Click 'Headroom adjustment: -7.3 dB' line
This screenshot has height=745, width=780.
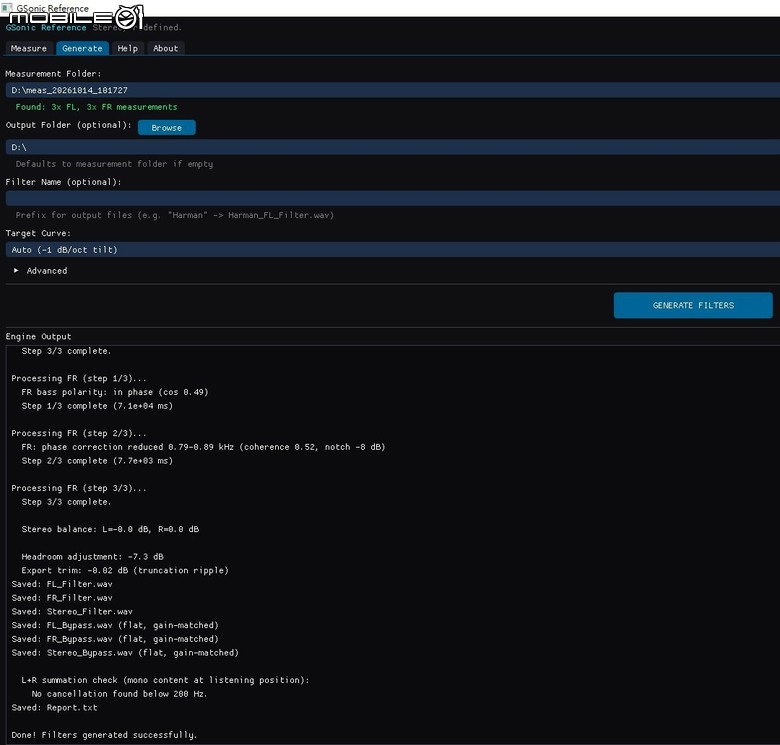[x=93, y=557]
